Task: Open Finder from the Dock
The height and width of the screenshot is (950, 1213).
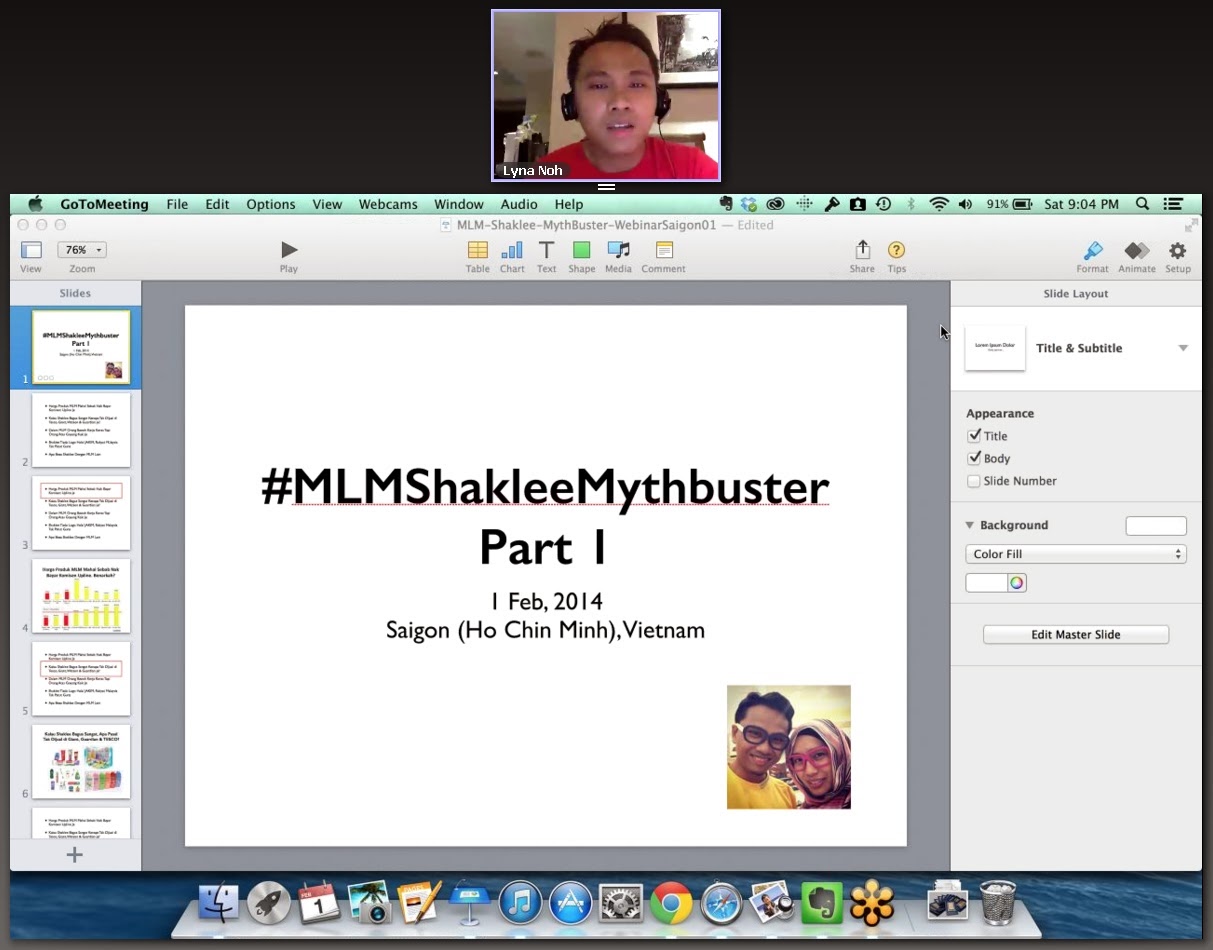Action: coord(218,903)
